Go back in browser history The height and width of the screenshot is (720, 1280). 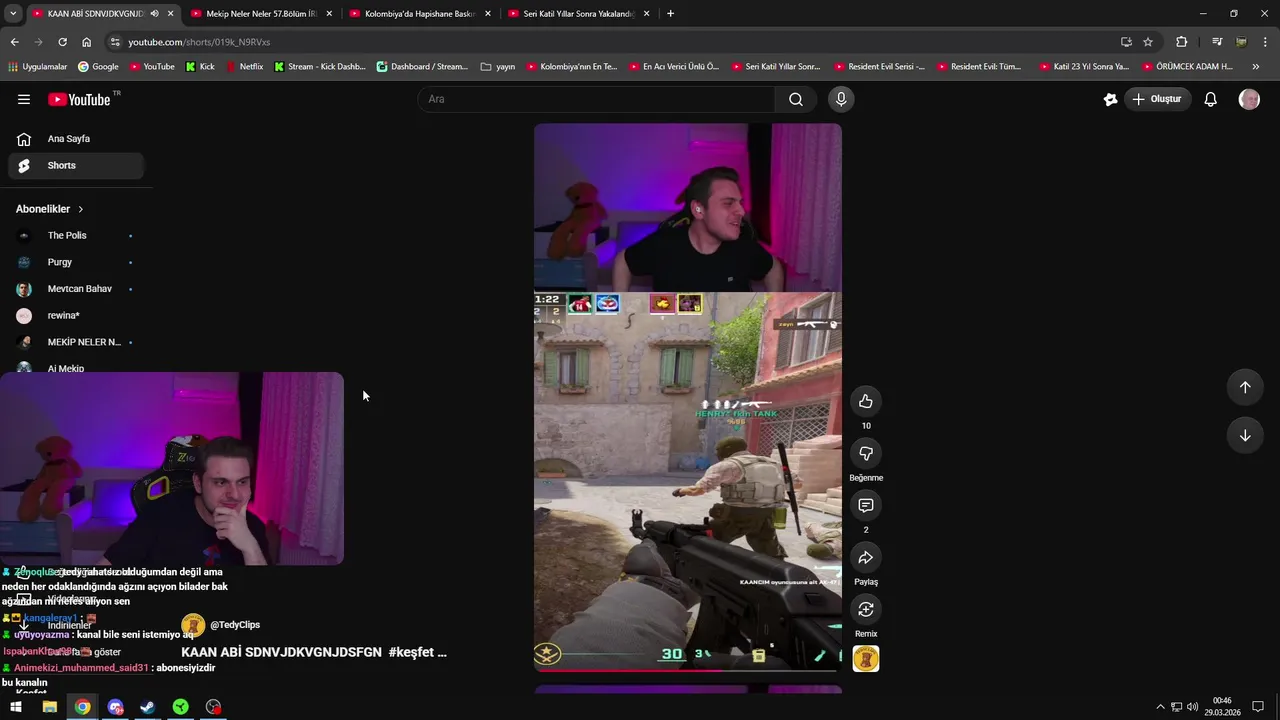14,42
